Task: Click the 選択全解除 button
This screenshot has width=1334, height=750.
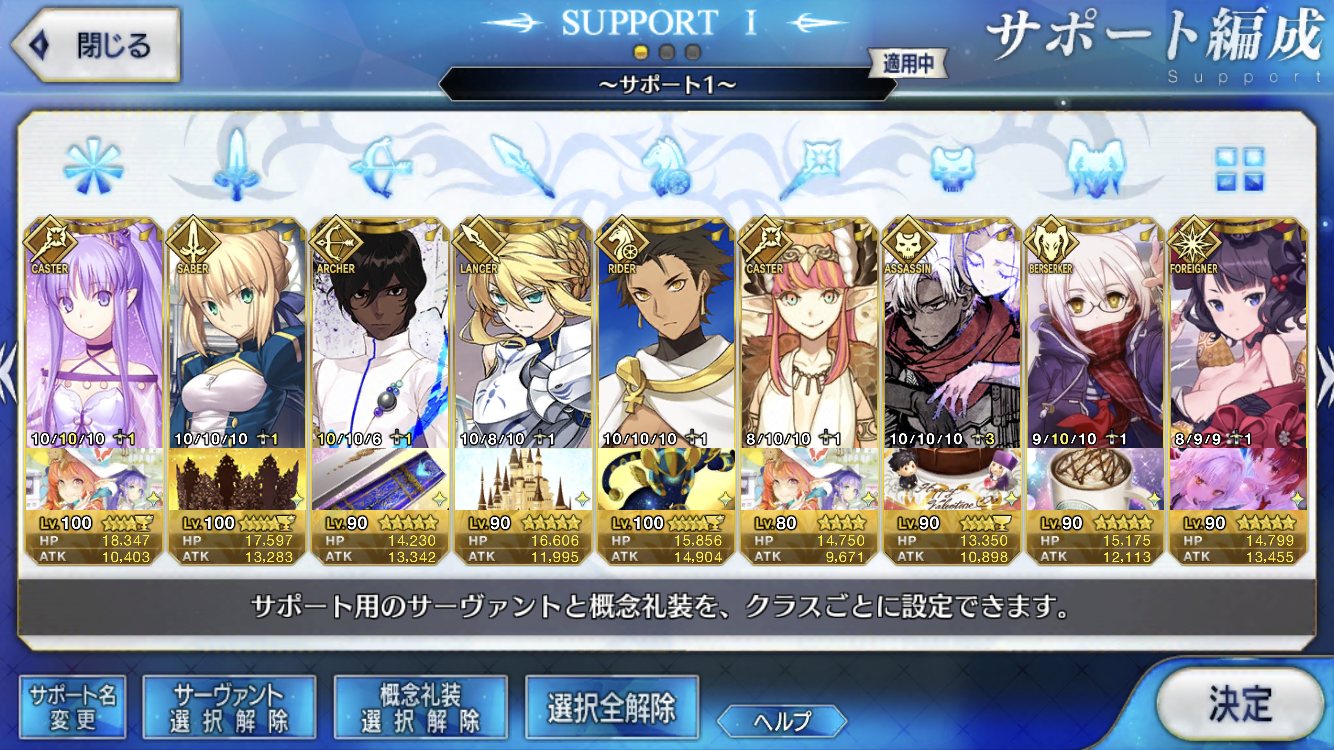Action: point(611,707)
